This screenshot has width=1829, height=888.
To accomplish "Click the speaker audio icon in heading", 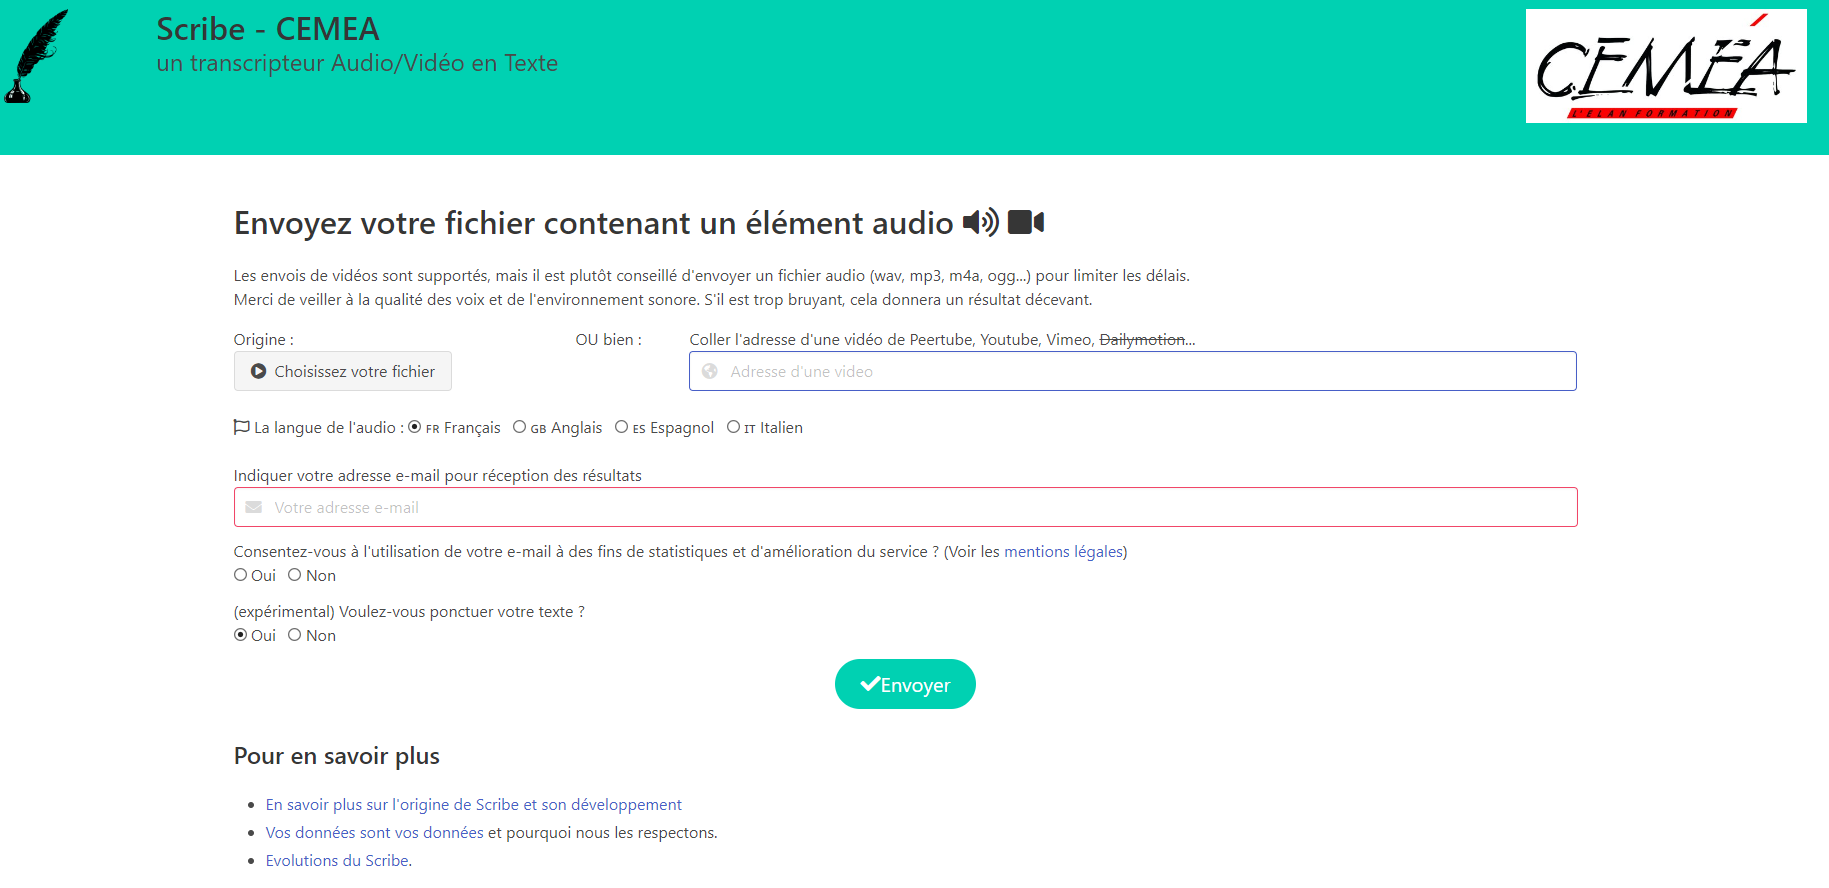I will [981, 222].
